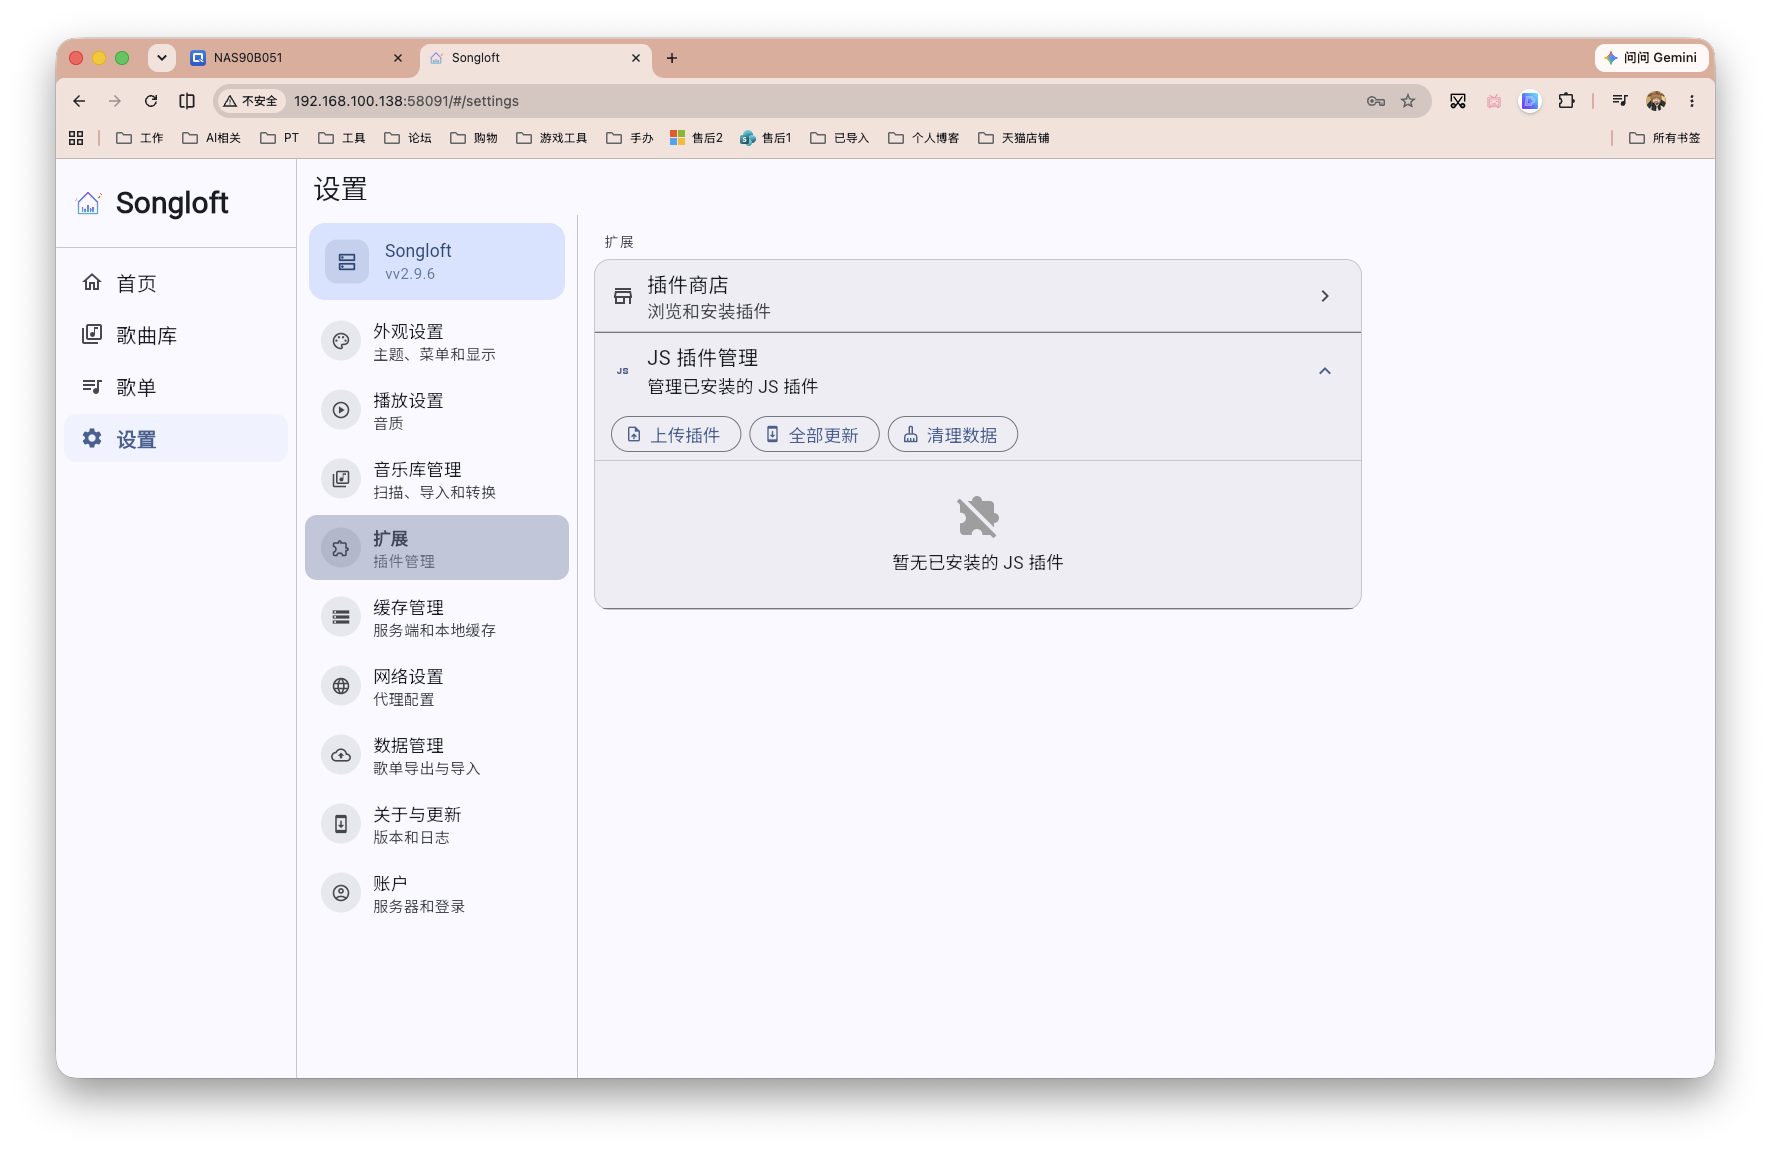Click the library icon beside 歌曲库
The image size is (1771, 1152).
(92, 335)
